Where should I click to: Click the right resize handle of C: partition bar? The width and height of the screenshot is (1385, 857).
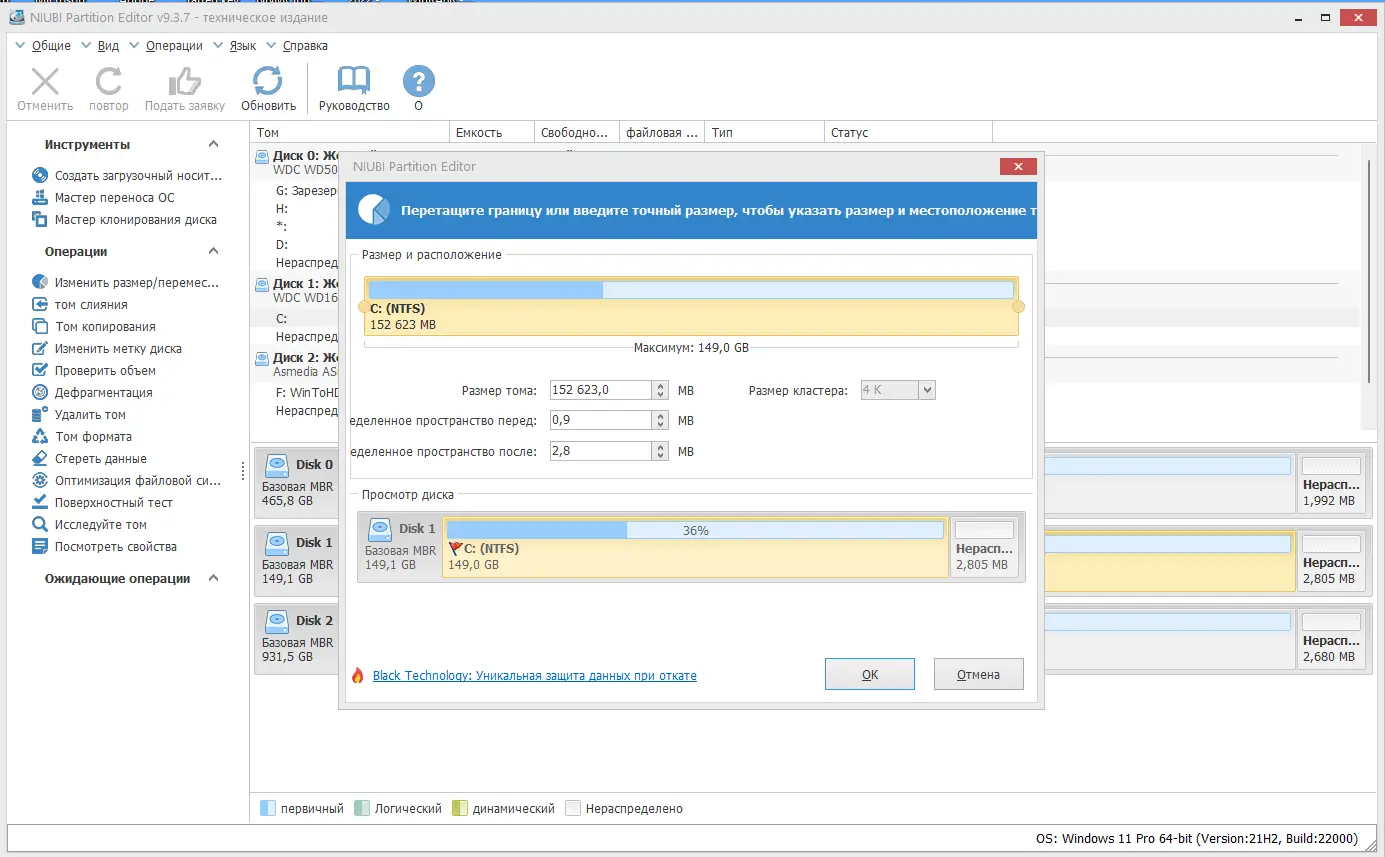click(1018, 307)
